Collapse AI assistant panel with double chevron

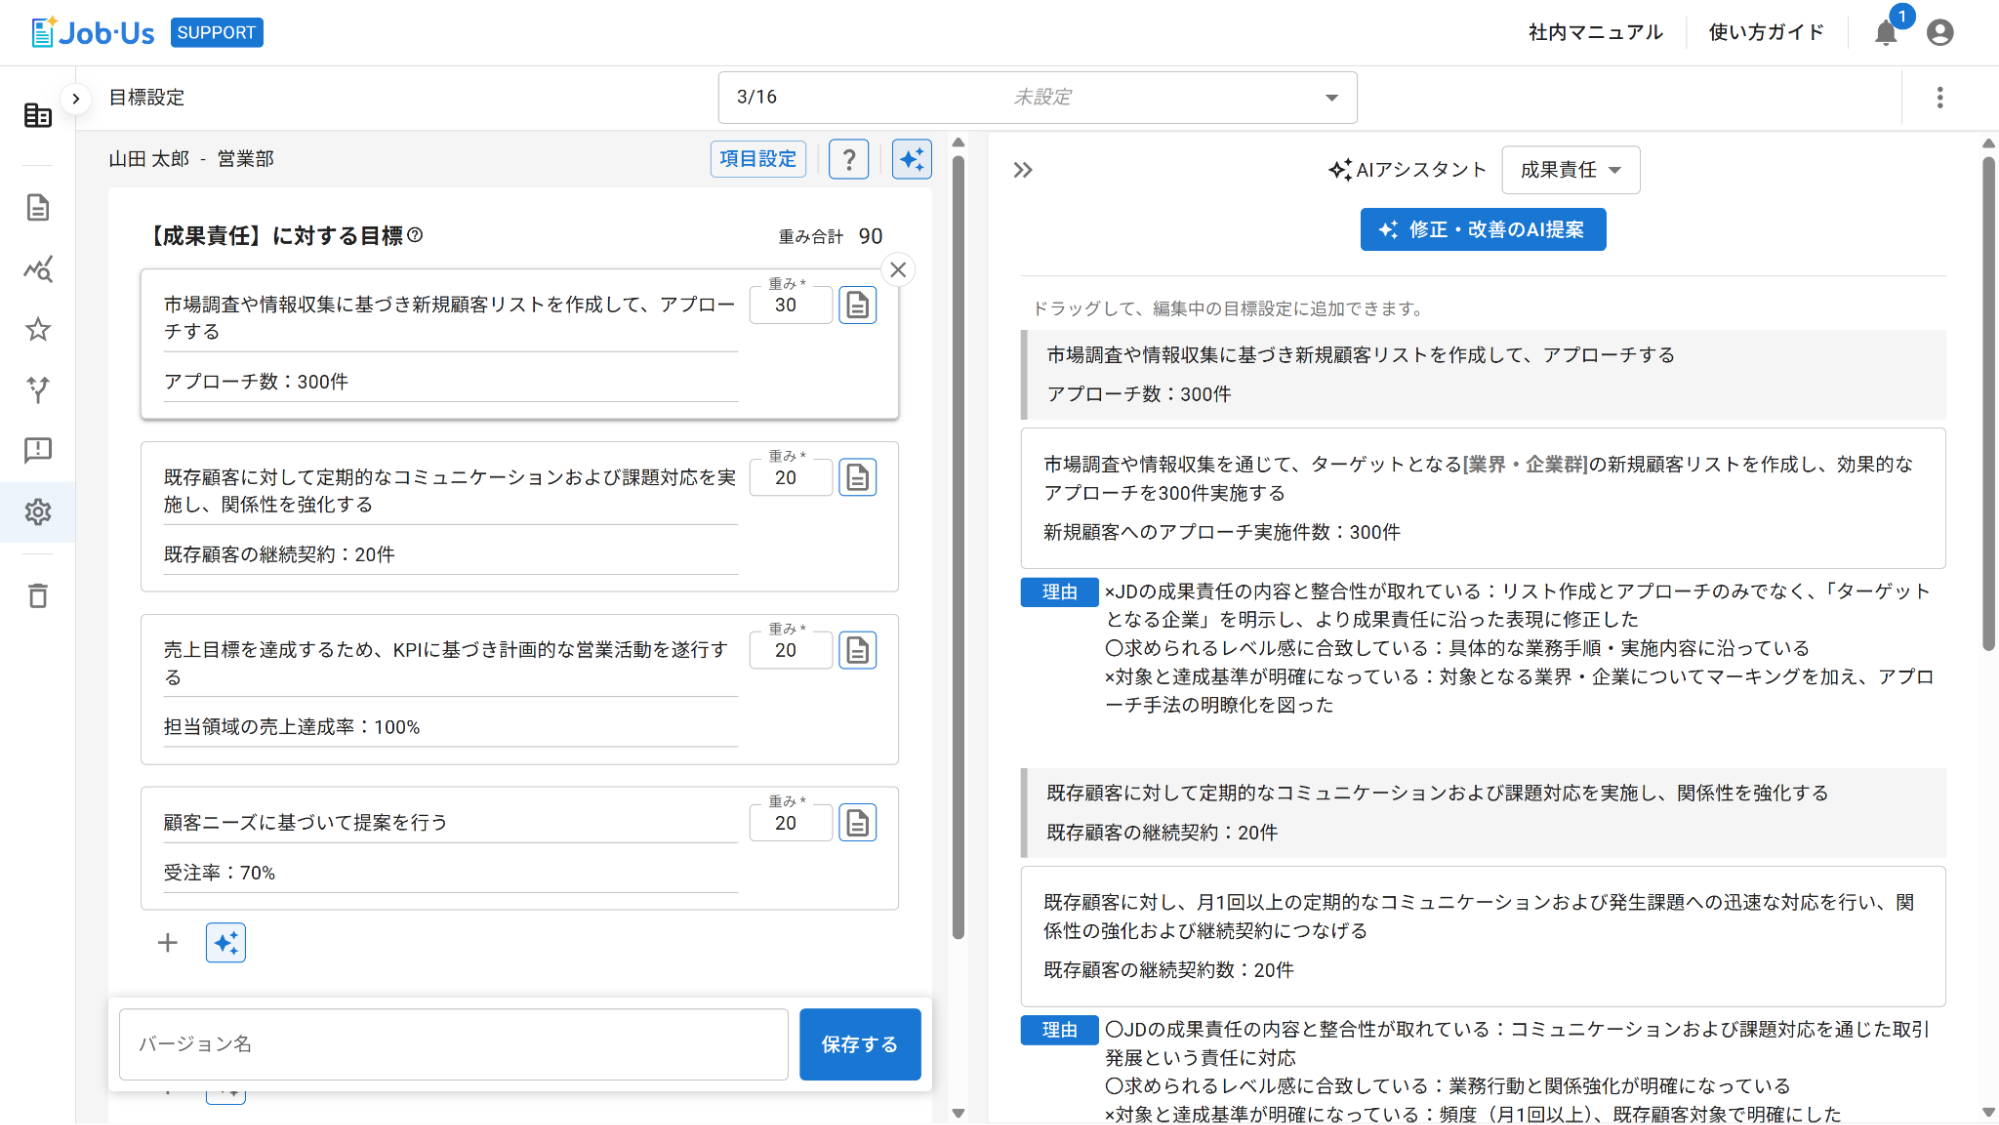pyautogui.click(x=1022, y=170)
